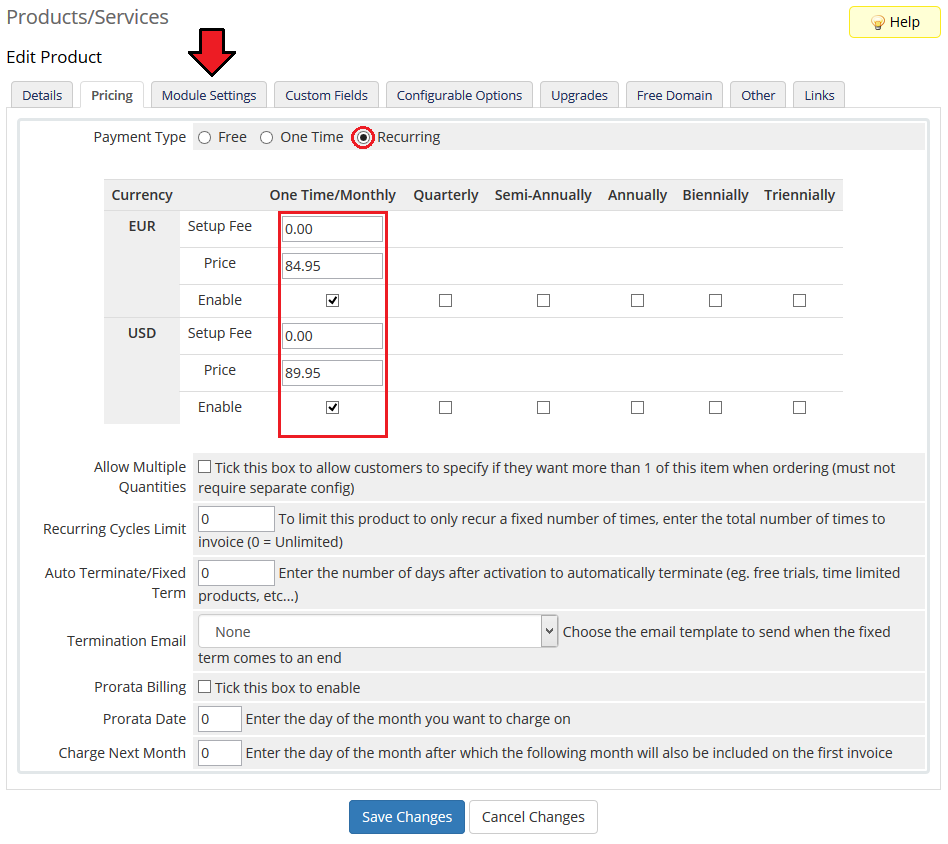This screenshot has height=844, width=948.
Task: Click the Triennially column header
Action: coord(799,195)
